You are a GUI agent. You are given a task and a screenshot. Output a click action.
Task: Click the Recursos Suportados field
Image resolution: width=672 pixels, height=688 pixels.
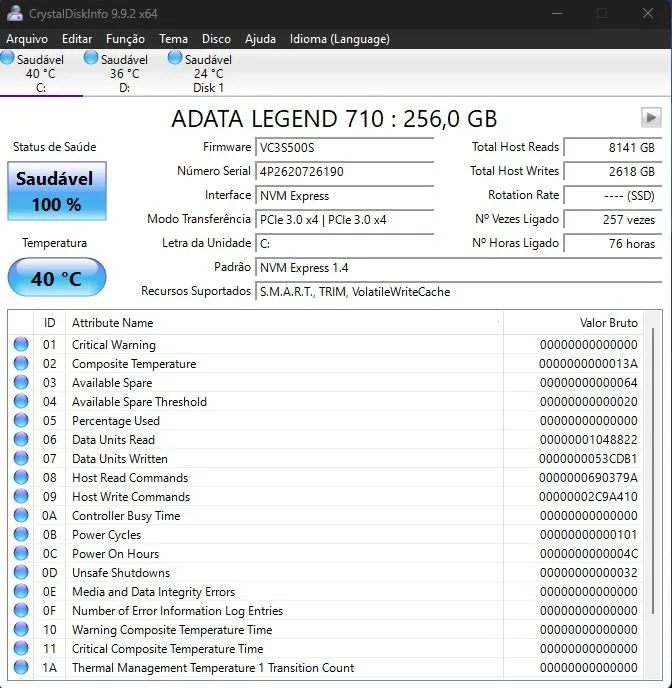click(x=458, y=292)
